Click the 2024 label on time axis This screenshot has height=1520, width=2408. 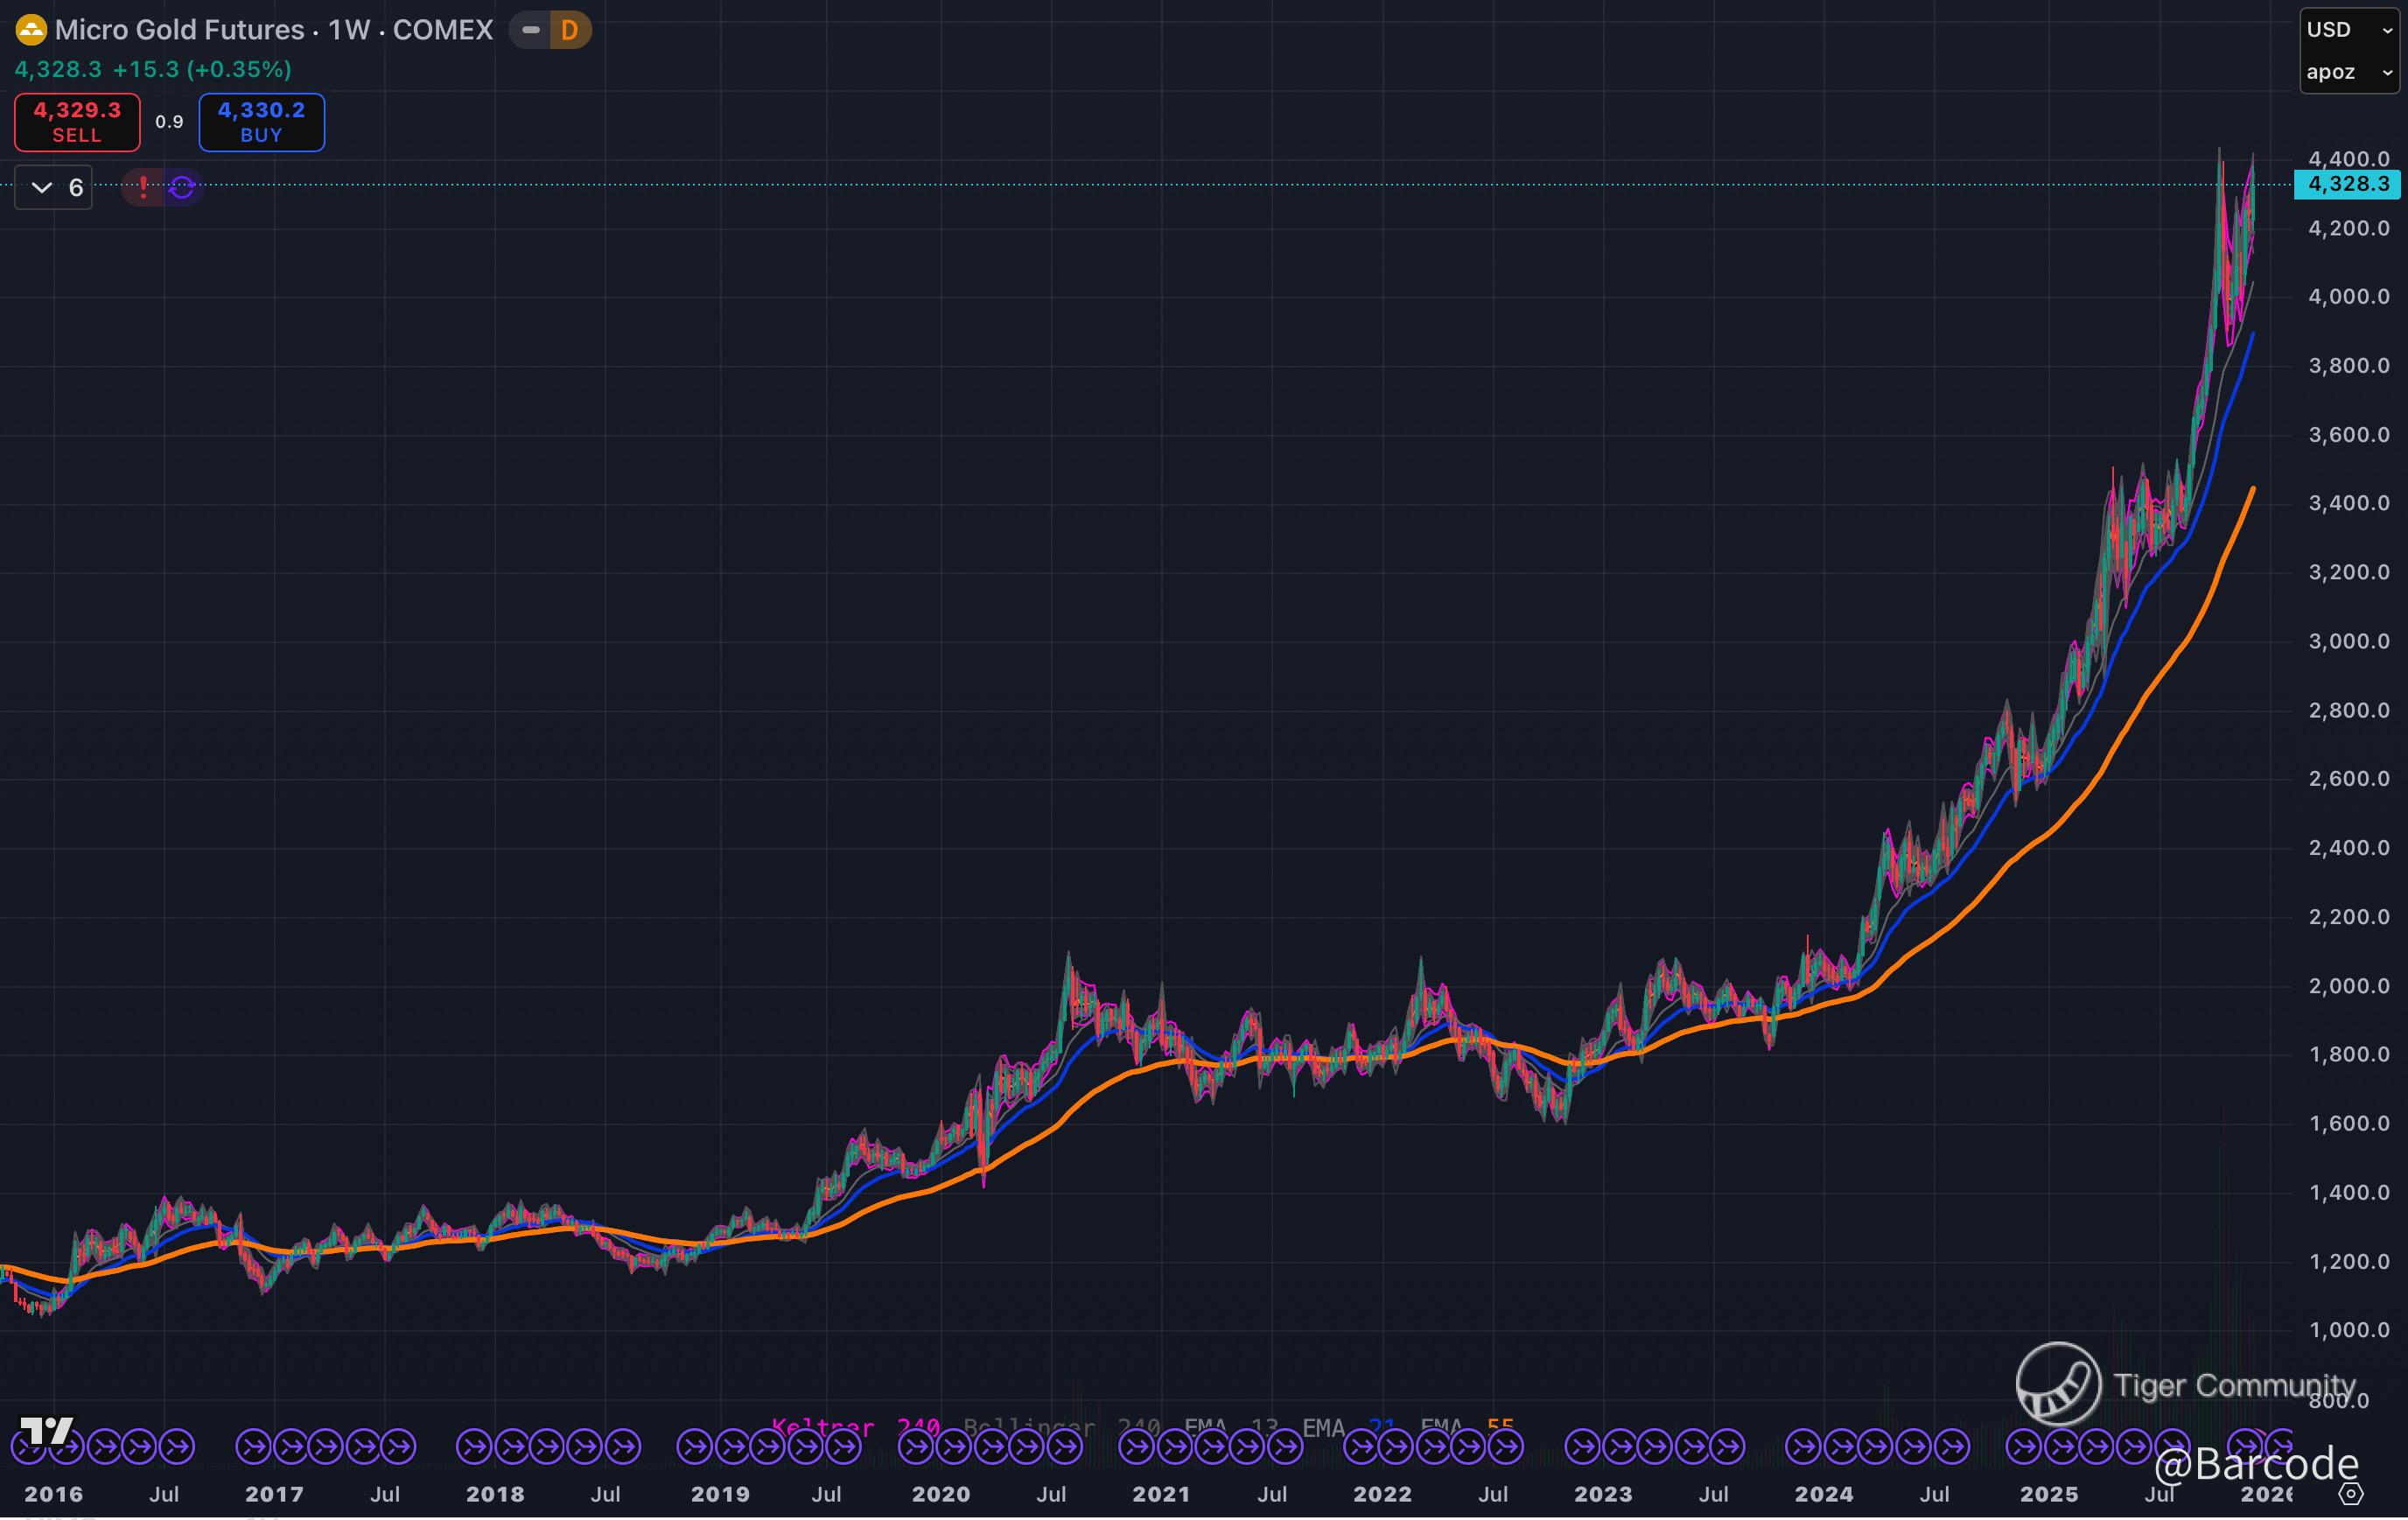1823,1494
